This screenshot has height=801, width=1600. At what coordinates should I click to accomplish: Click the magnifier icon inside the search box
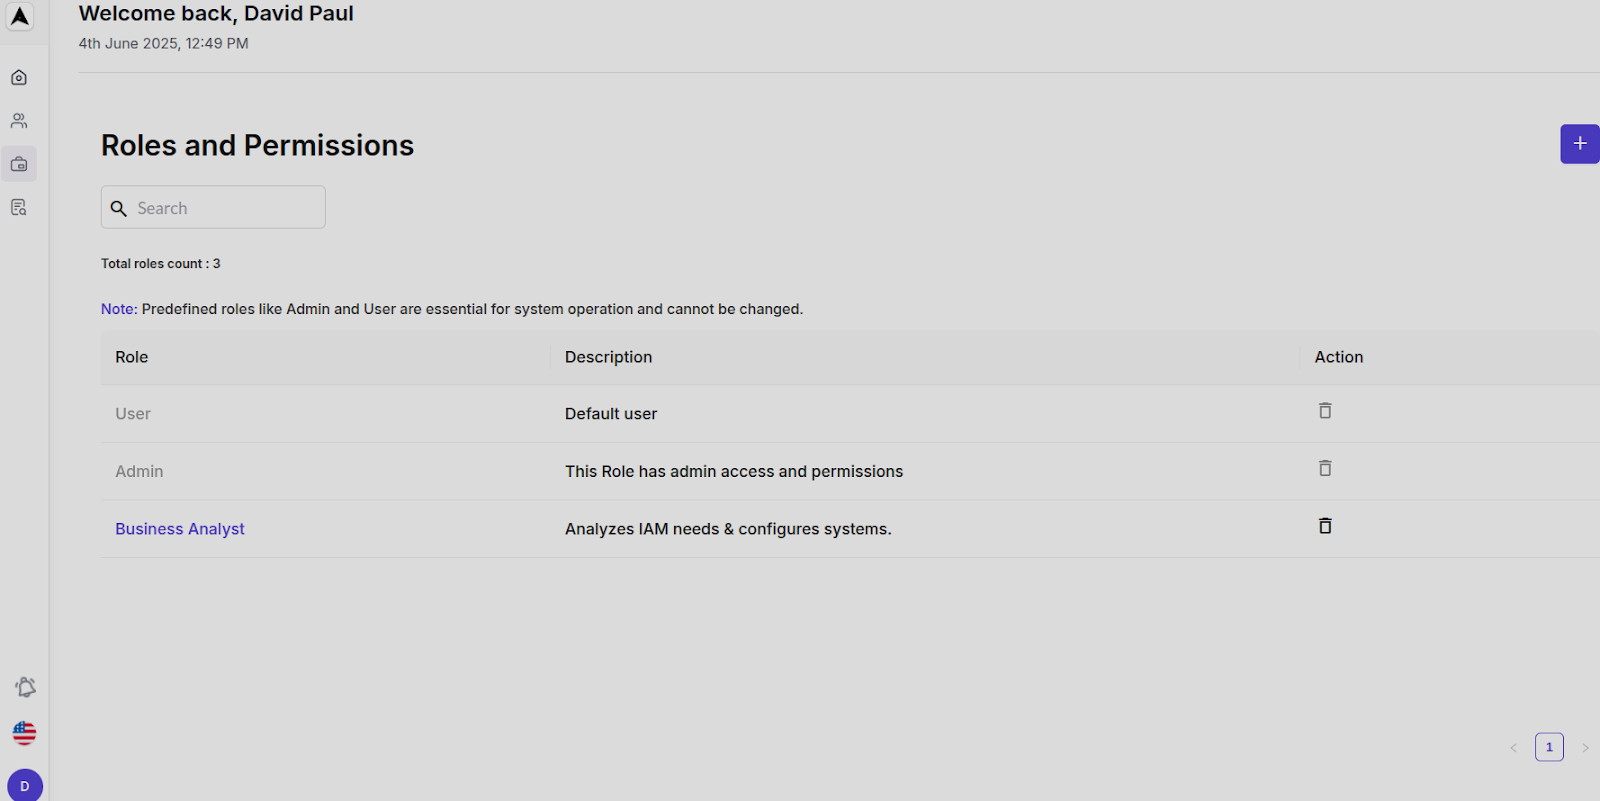(x=119, y=208)
